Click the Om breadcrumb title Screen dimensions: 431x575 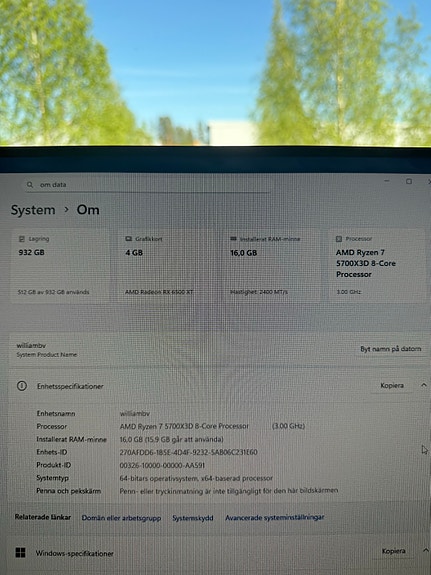[88, 210]
